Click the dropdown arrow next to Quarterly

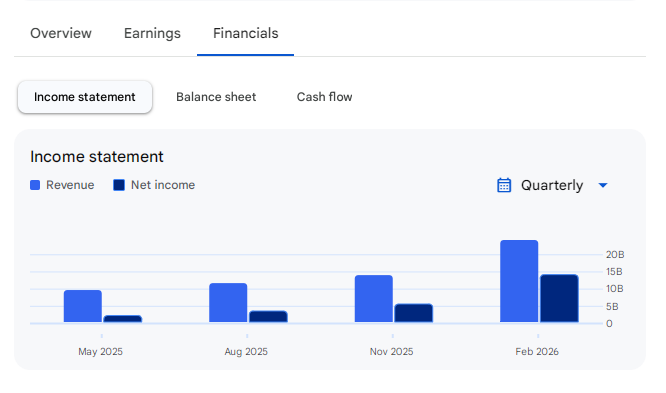pyautogui.click(x=603, y=185)
